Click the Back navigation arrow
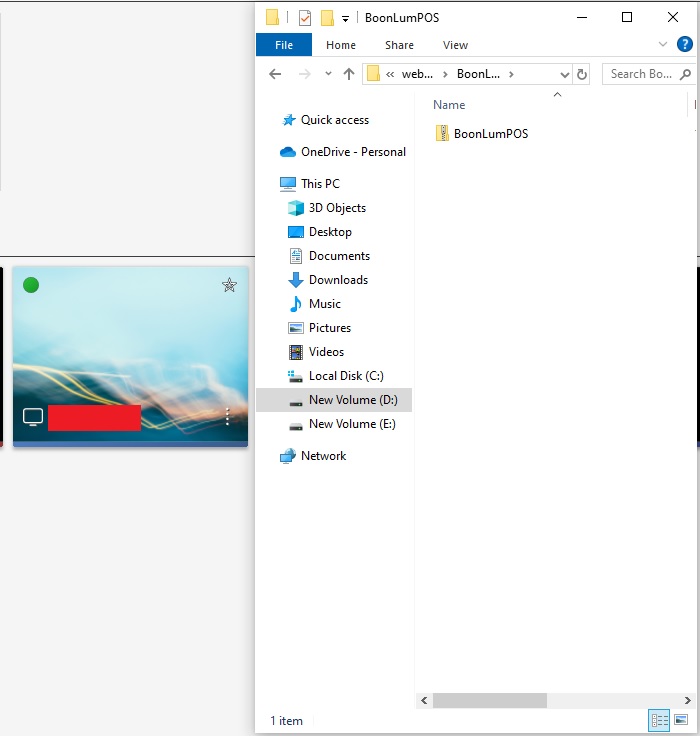Screen dimensions: 700x736 click(275, 74)
